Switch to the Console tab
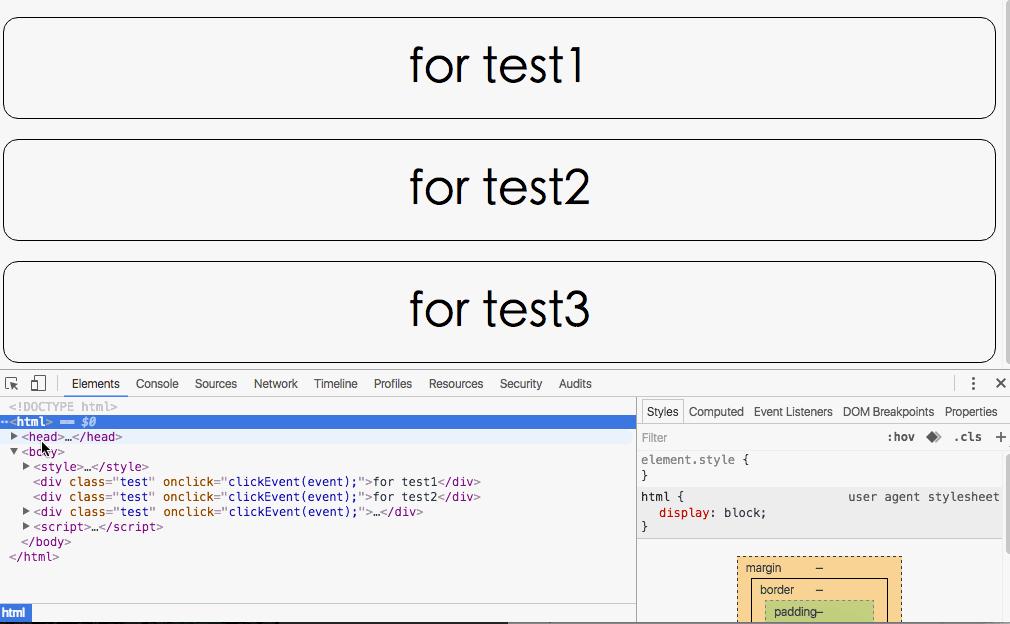 (157, 383)
